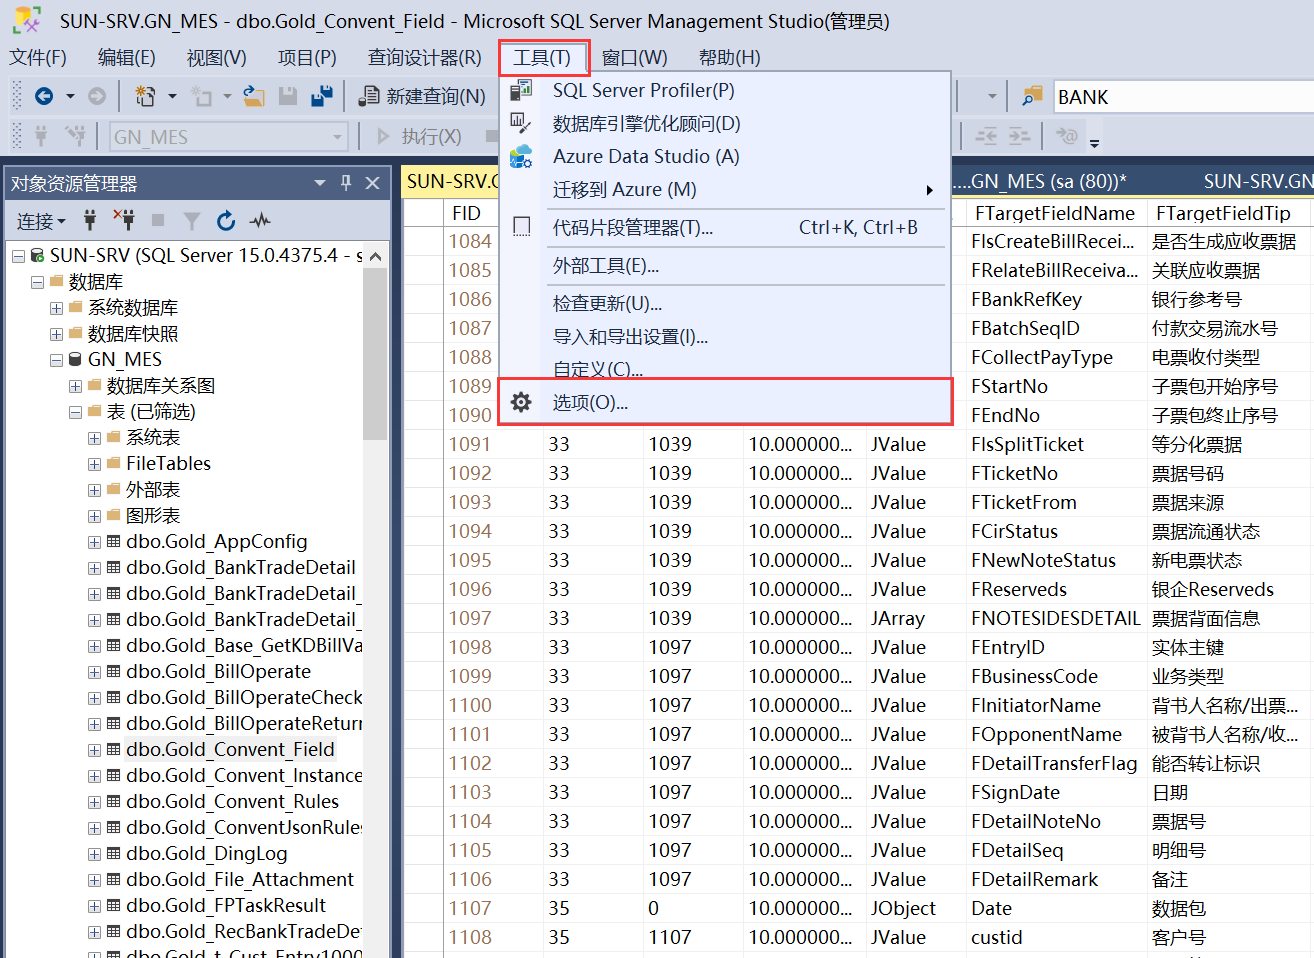Open the 视图(V) menu
The width and height of the screenshot is (1314, 958).
point(216,58)
